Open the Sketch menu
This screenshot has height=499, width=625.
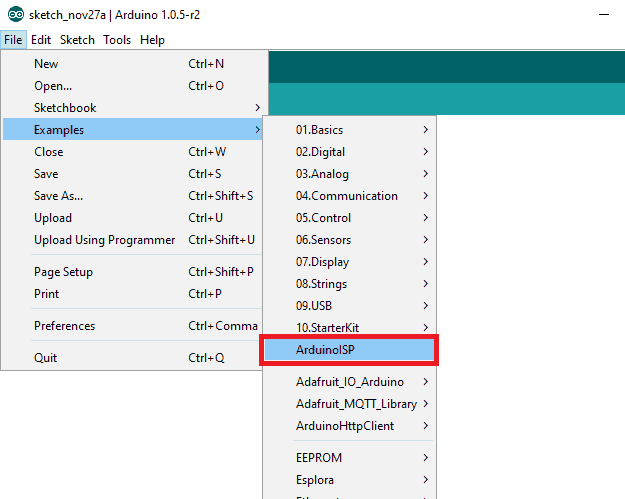(x=77, y=40)
